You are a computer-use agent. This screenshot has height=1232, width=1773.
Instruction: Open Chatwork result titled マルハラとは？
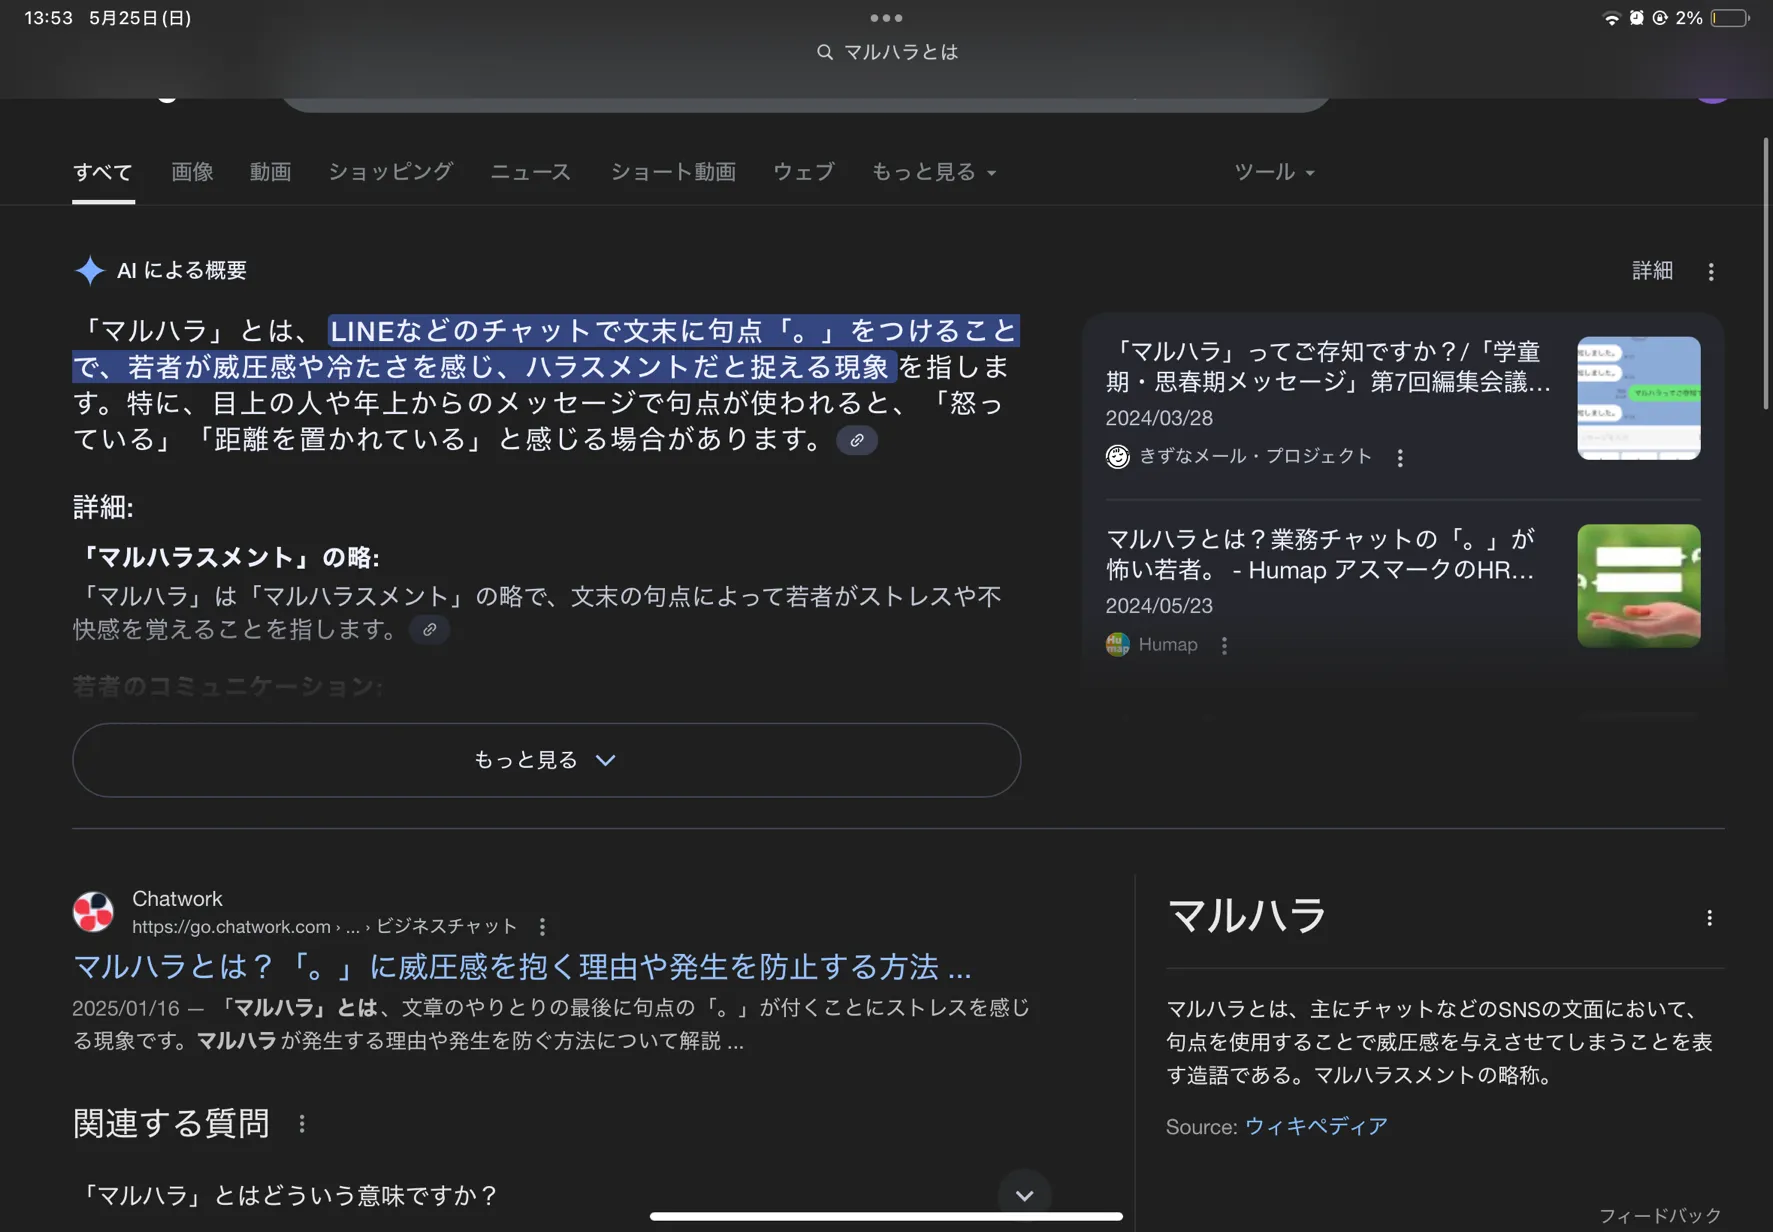[522, 967]
